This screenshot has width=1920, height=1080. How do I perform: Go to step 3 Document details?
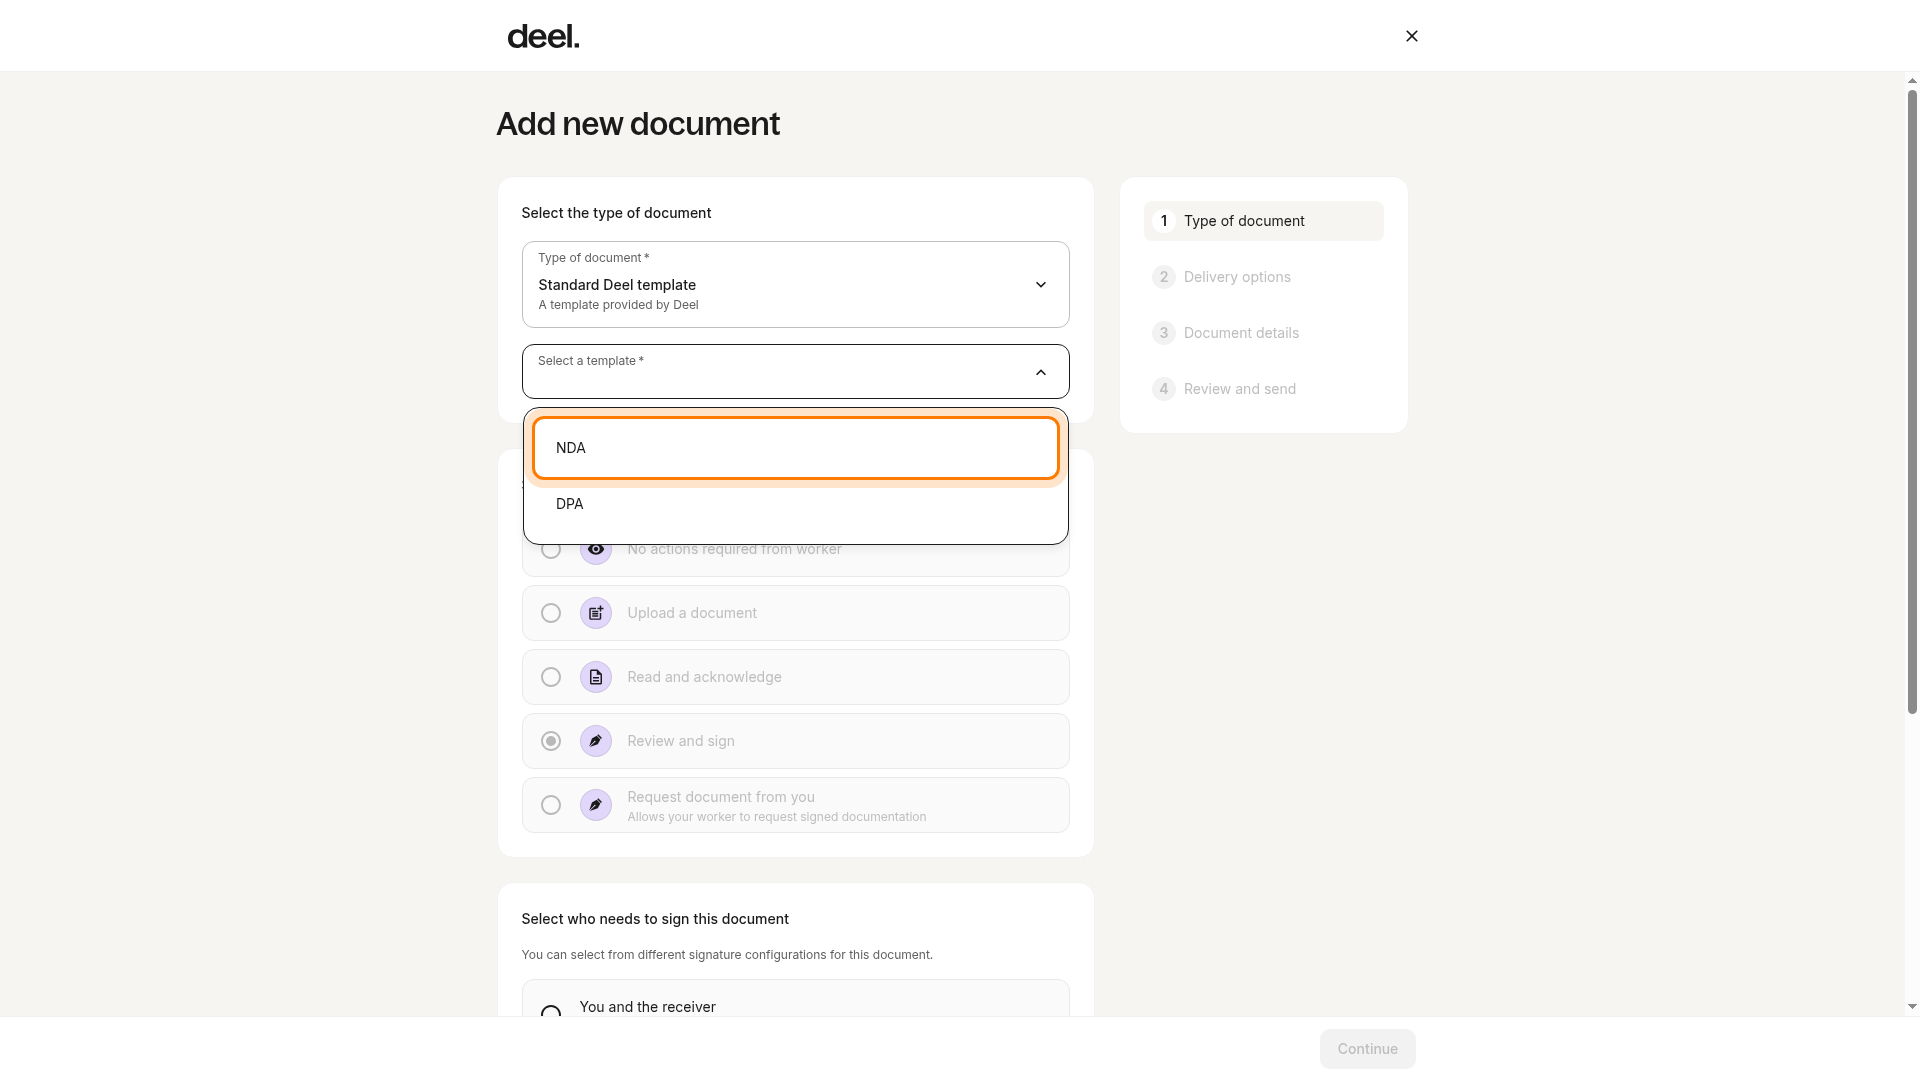pos(1263,333)
